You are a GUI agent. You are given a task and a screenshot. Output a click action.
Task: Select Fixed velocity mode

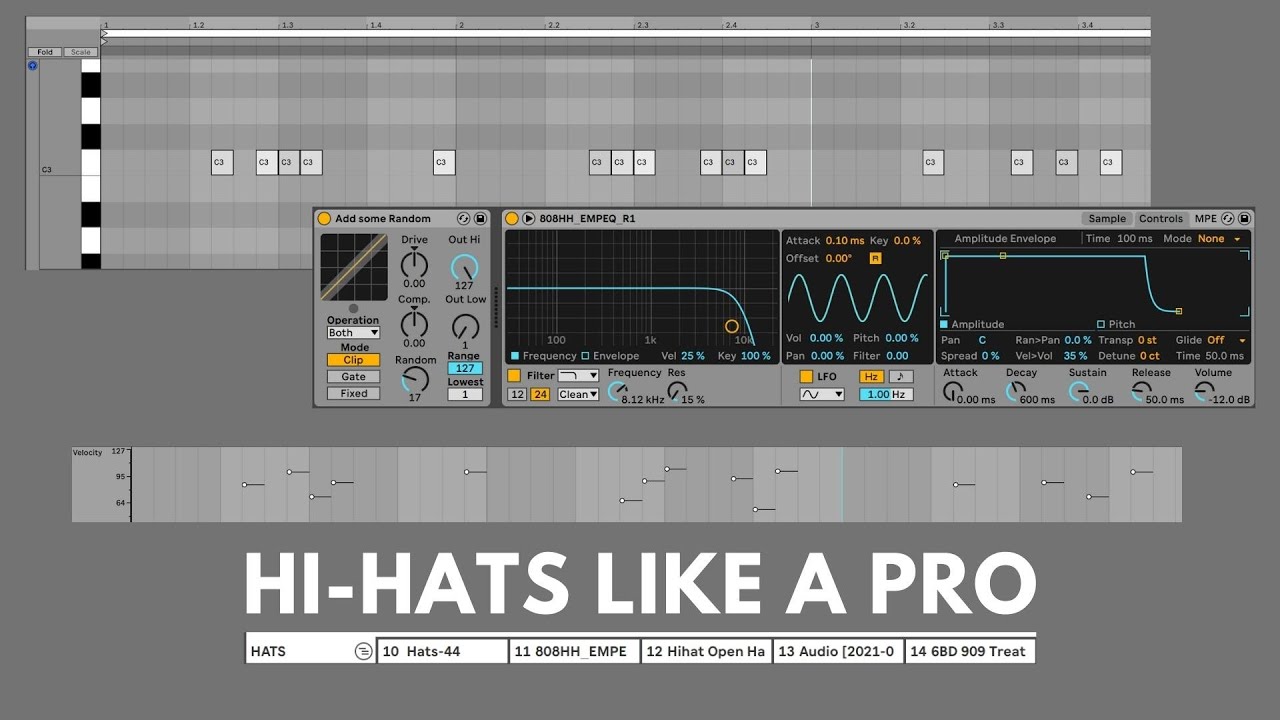[x=354, y=394]
